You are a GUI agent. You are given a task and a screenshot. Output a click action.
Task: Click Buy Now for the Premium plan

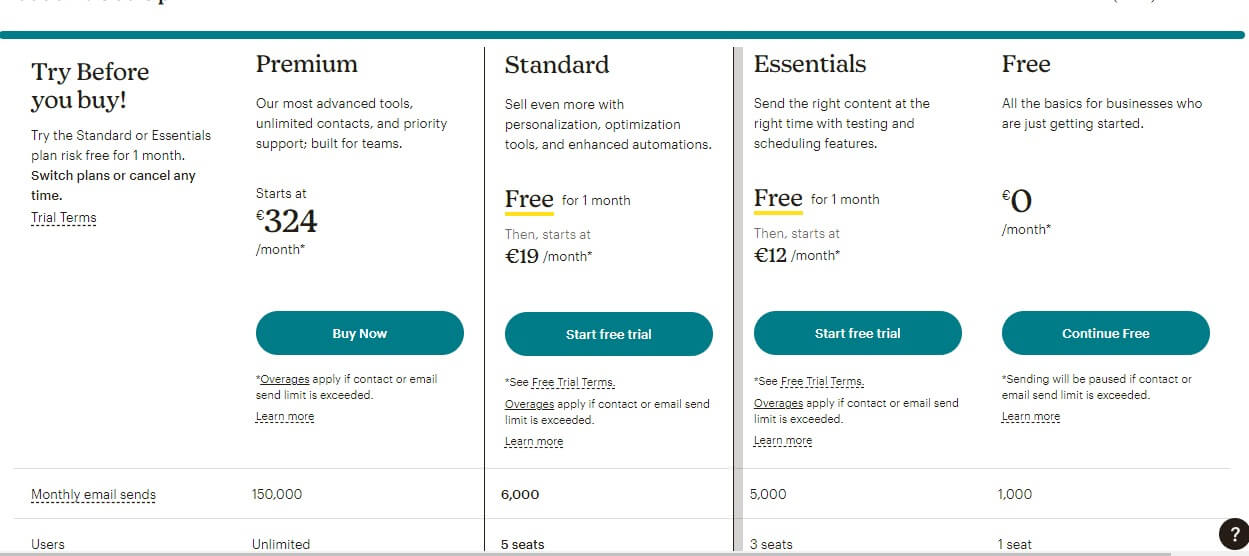pyautogui.click(x=359, y=333)
